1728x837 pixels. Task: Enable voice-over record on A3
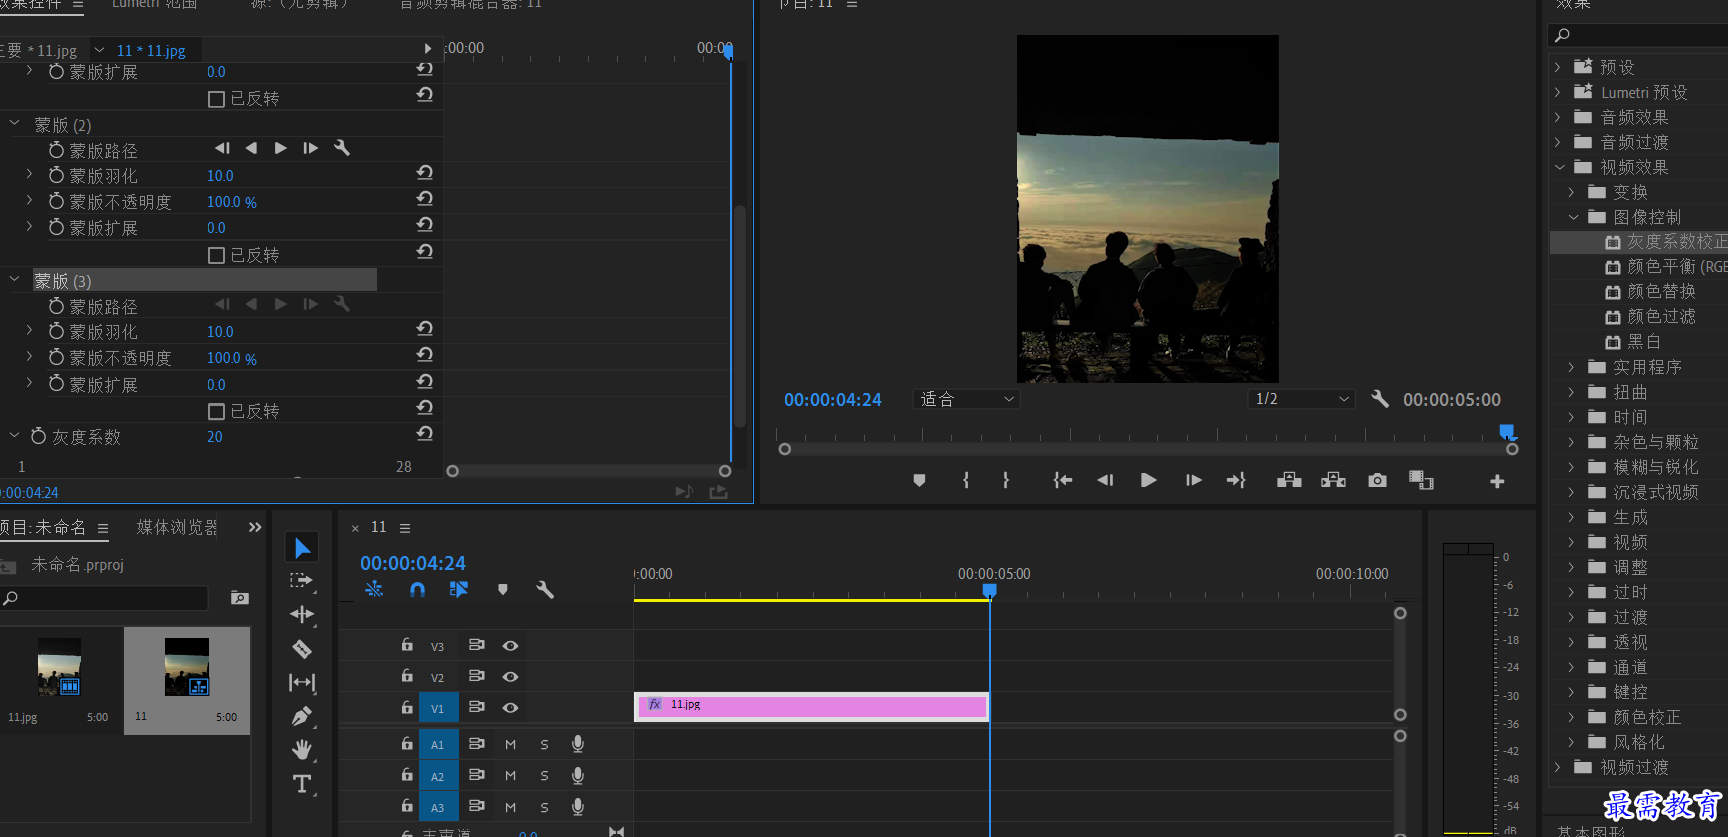coord(577,807)
